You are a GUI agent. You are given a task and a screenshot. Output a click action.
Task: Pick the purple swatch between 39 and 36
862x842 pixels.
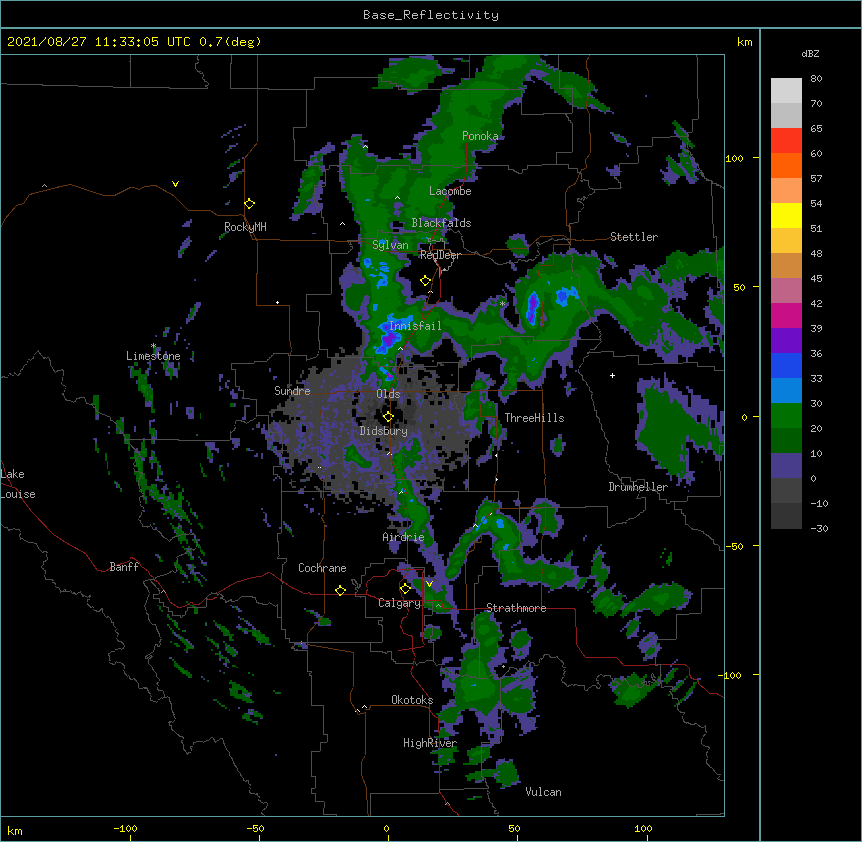786,341
